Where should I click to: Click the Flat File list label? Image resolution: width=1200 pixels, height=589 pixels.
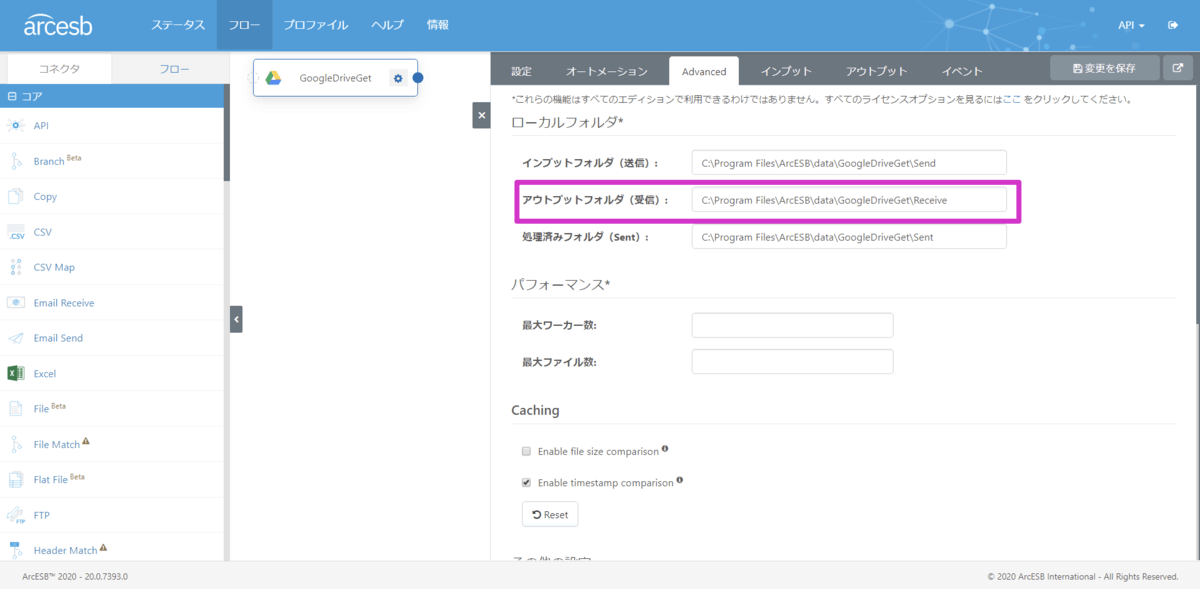click(50, 480)
